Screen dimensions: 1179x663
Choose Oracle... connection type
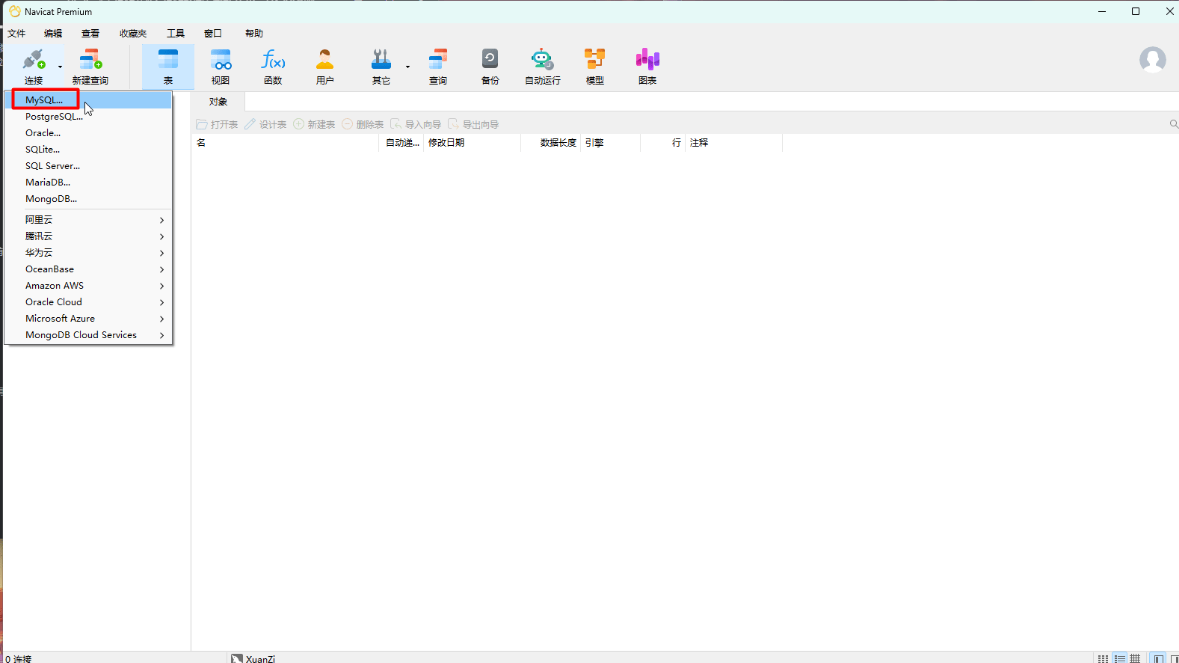[89, 133]
